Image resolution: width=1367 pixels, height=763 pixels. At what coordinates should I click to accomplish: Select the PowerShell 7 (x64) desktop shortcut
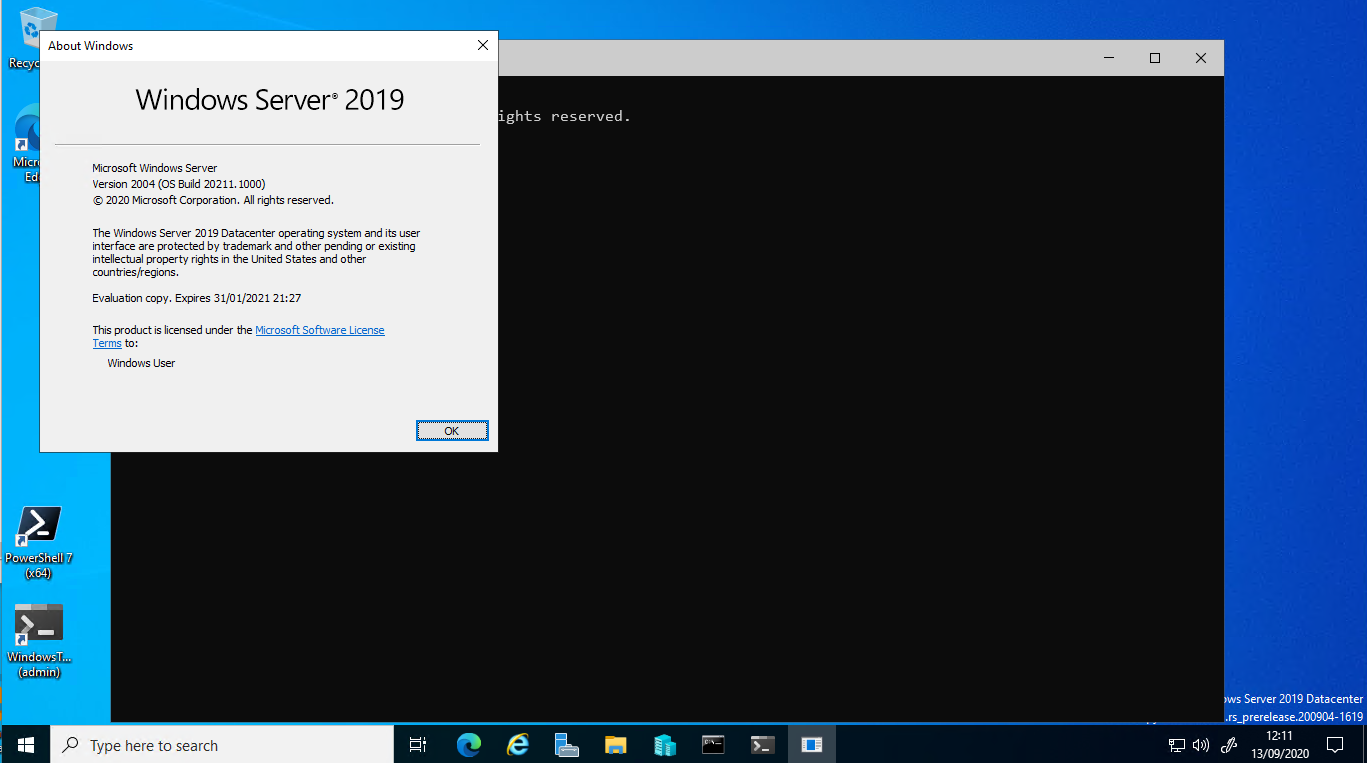(x=38, y=543)
